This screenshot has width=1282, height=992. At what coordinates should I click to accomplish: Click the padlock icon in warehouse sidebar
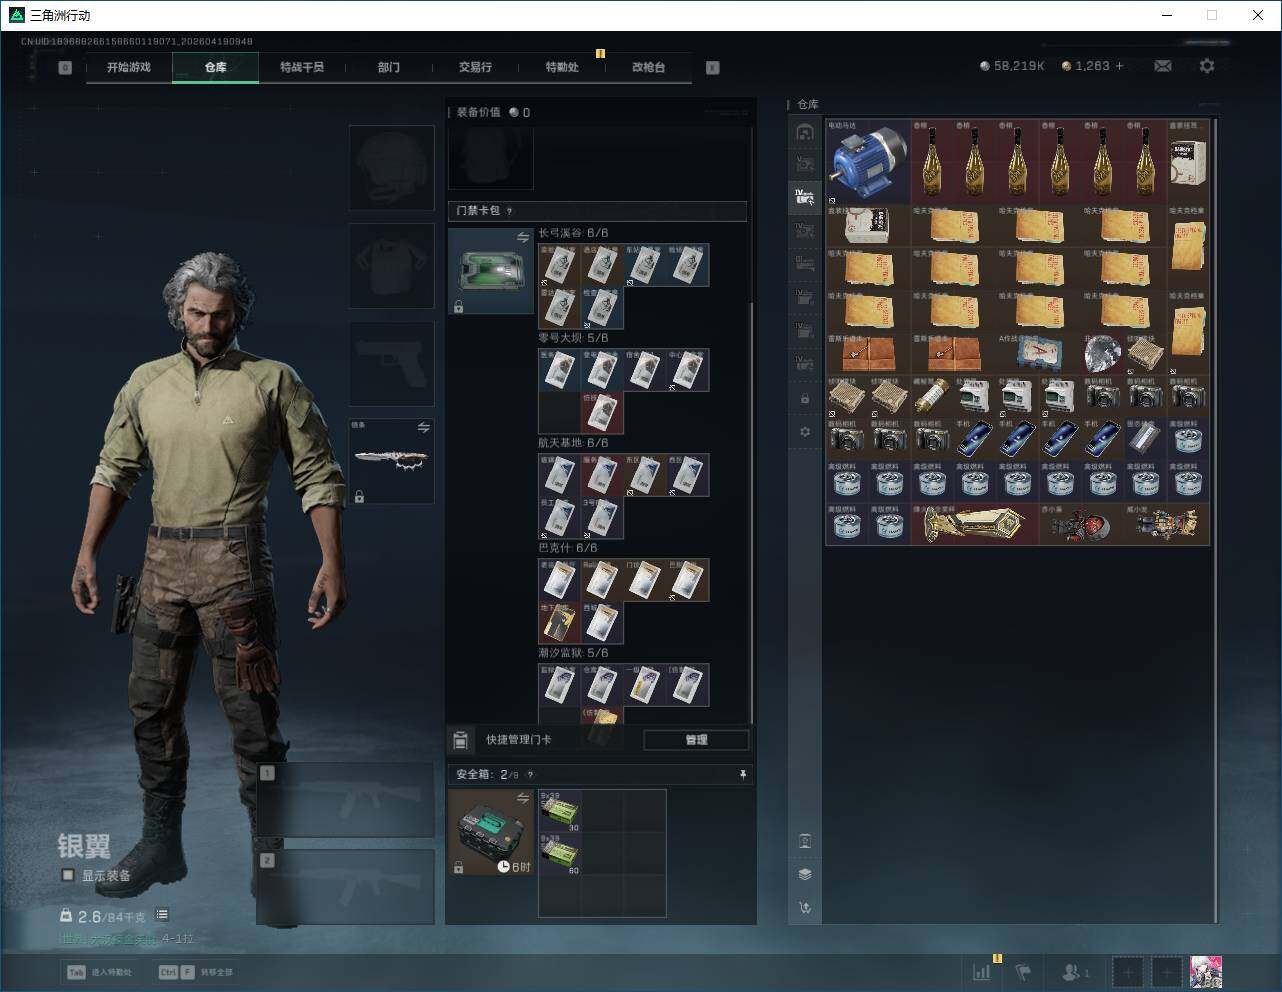pos(805,399)
